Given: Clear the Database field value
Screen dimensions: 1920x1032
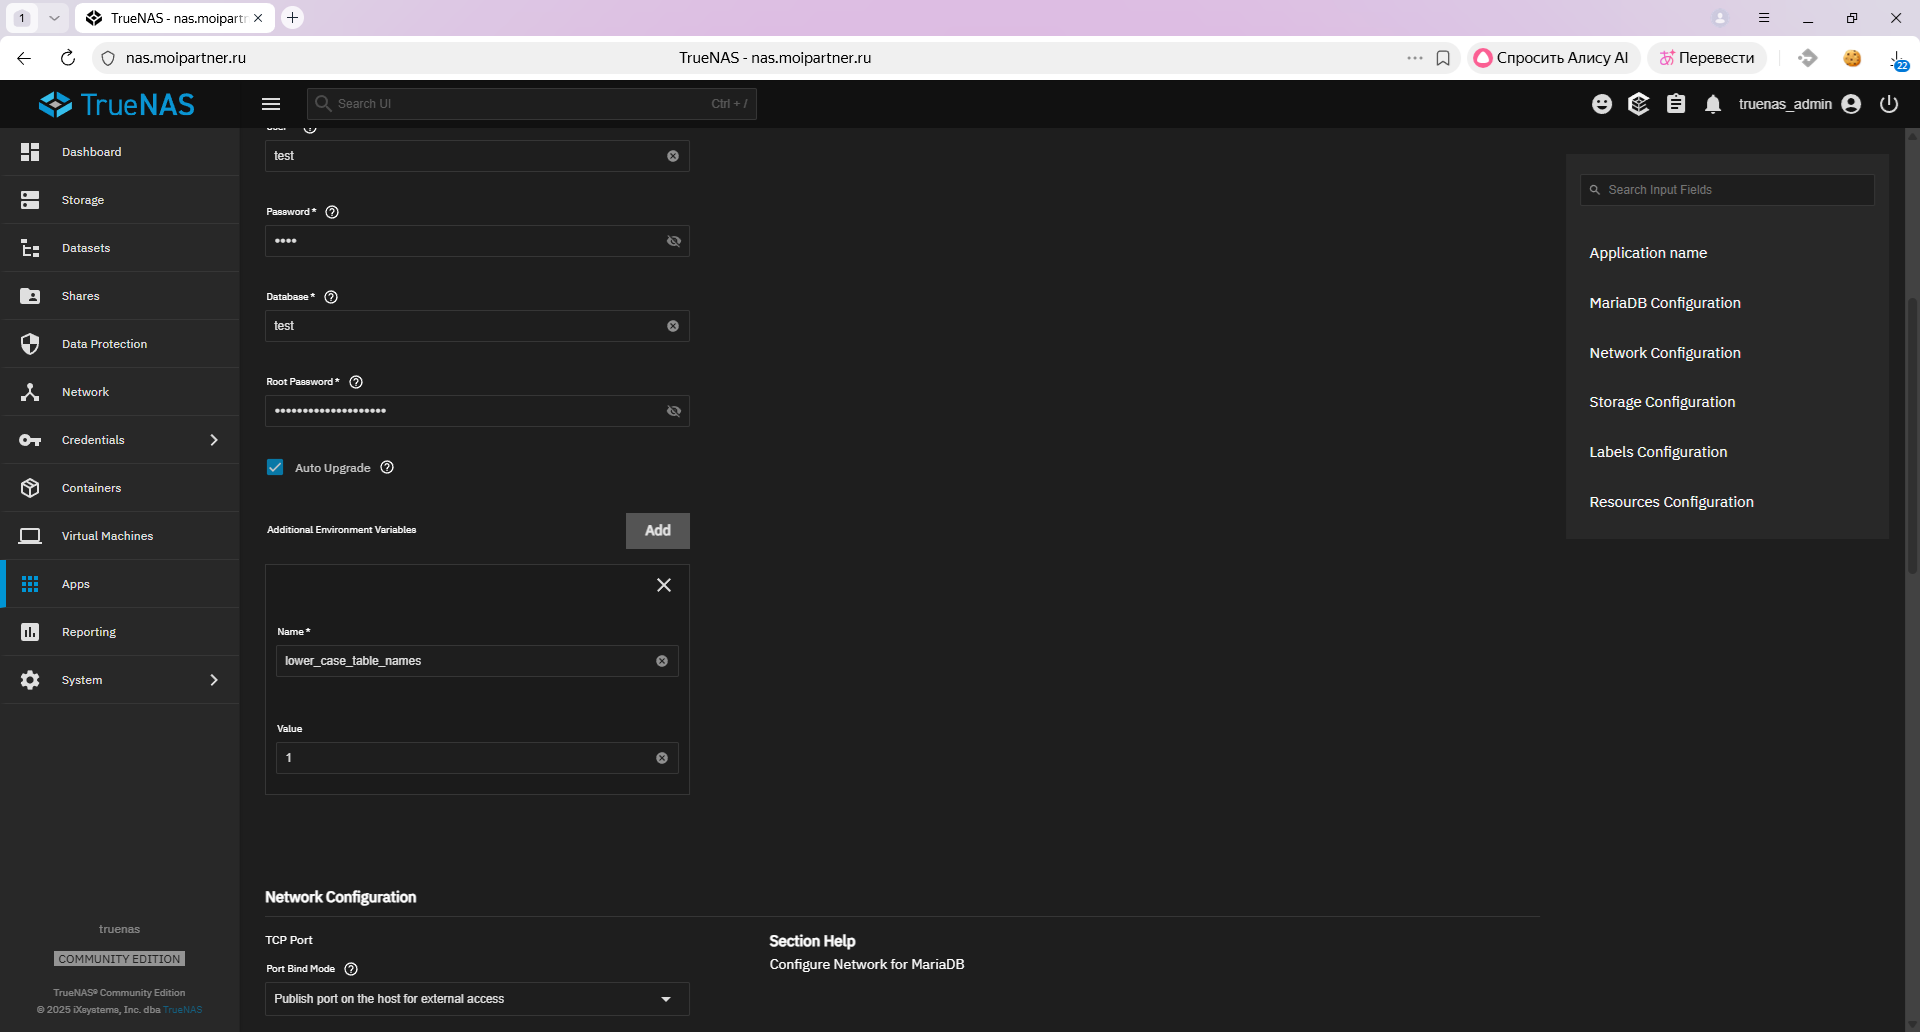Looking at the screenshot, I should tap(673, 326).
